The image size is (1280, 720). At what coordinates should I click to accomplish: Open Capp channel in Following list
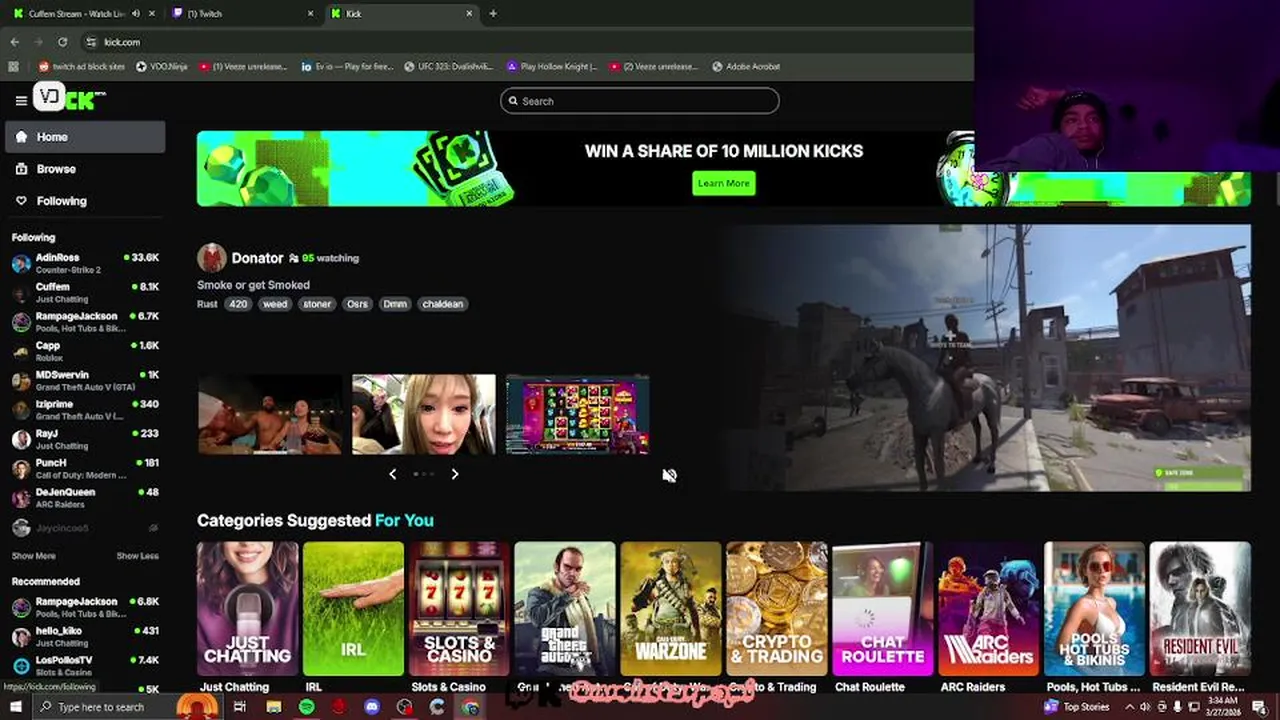(85, 351)
